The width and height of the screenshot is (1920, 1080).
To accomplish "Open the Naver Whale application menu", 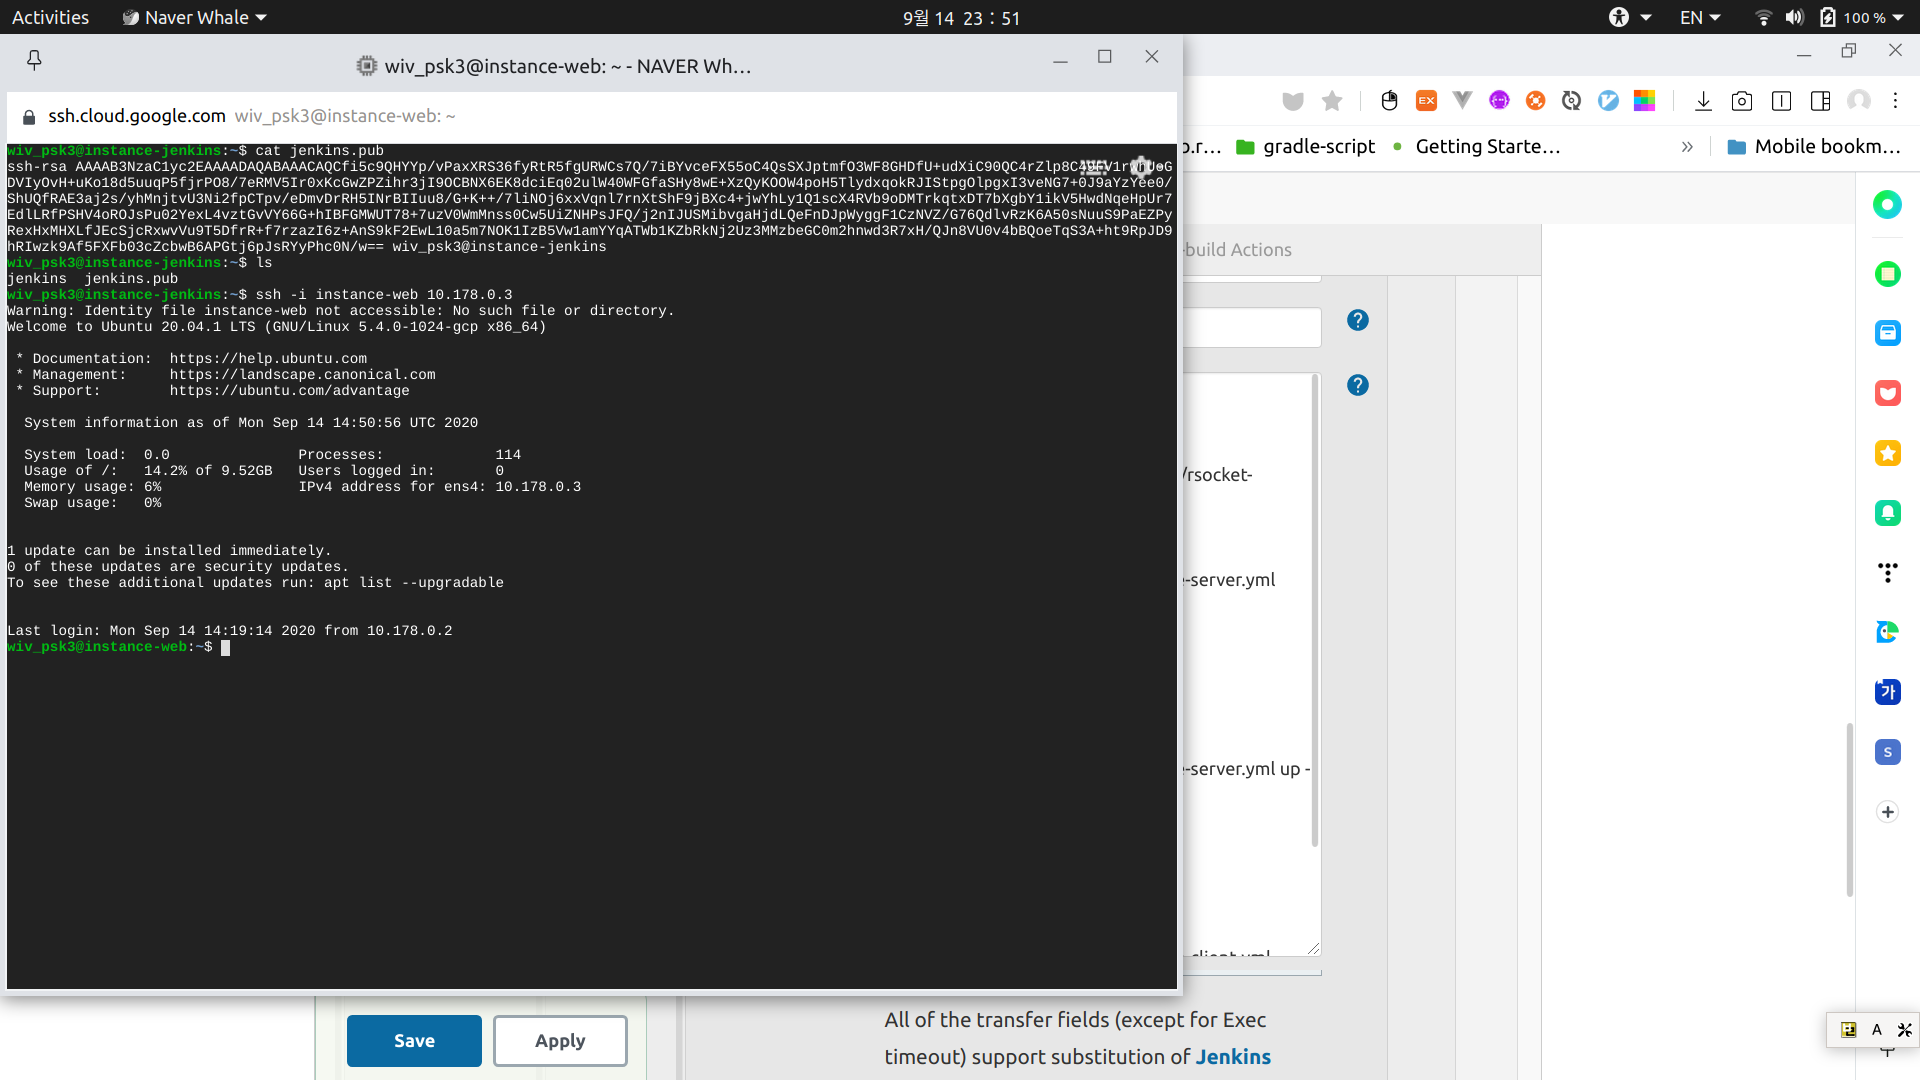I will point(195,17).
